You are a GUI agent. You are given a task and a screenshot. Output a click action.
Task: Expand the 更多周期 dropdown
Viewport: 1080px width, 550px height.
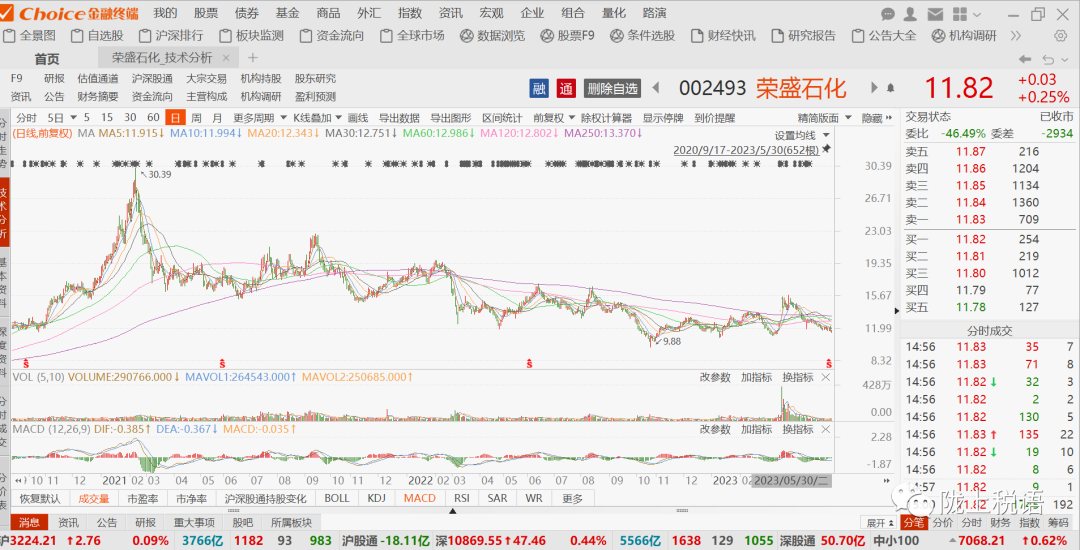(258, 118)
